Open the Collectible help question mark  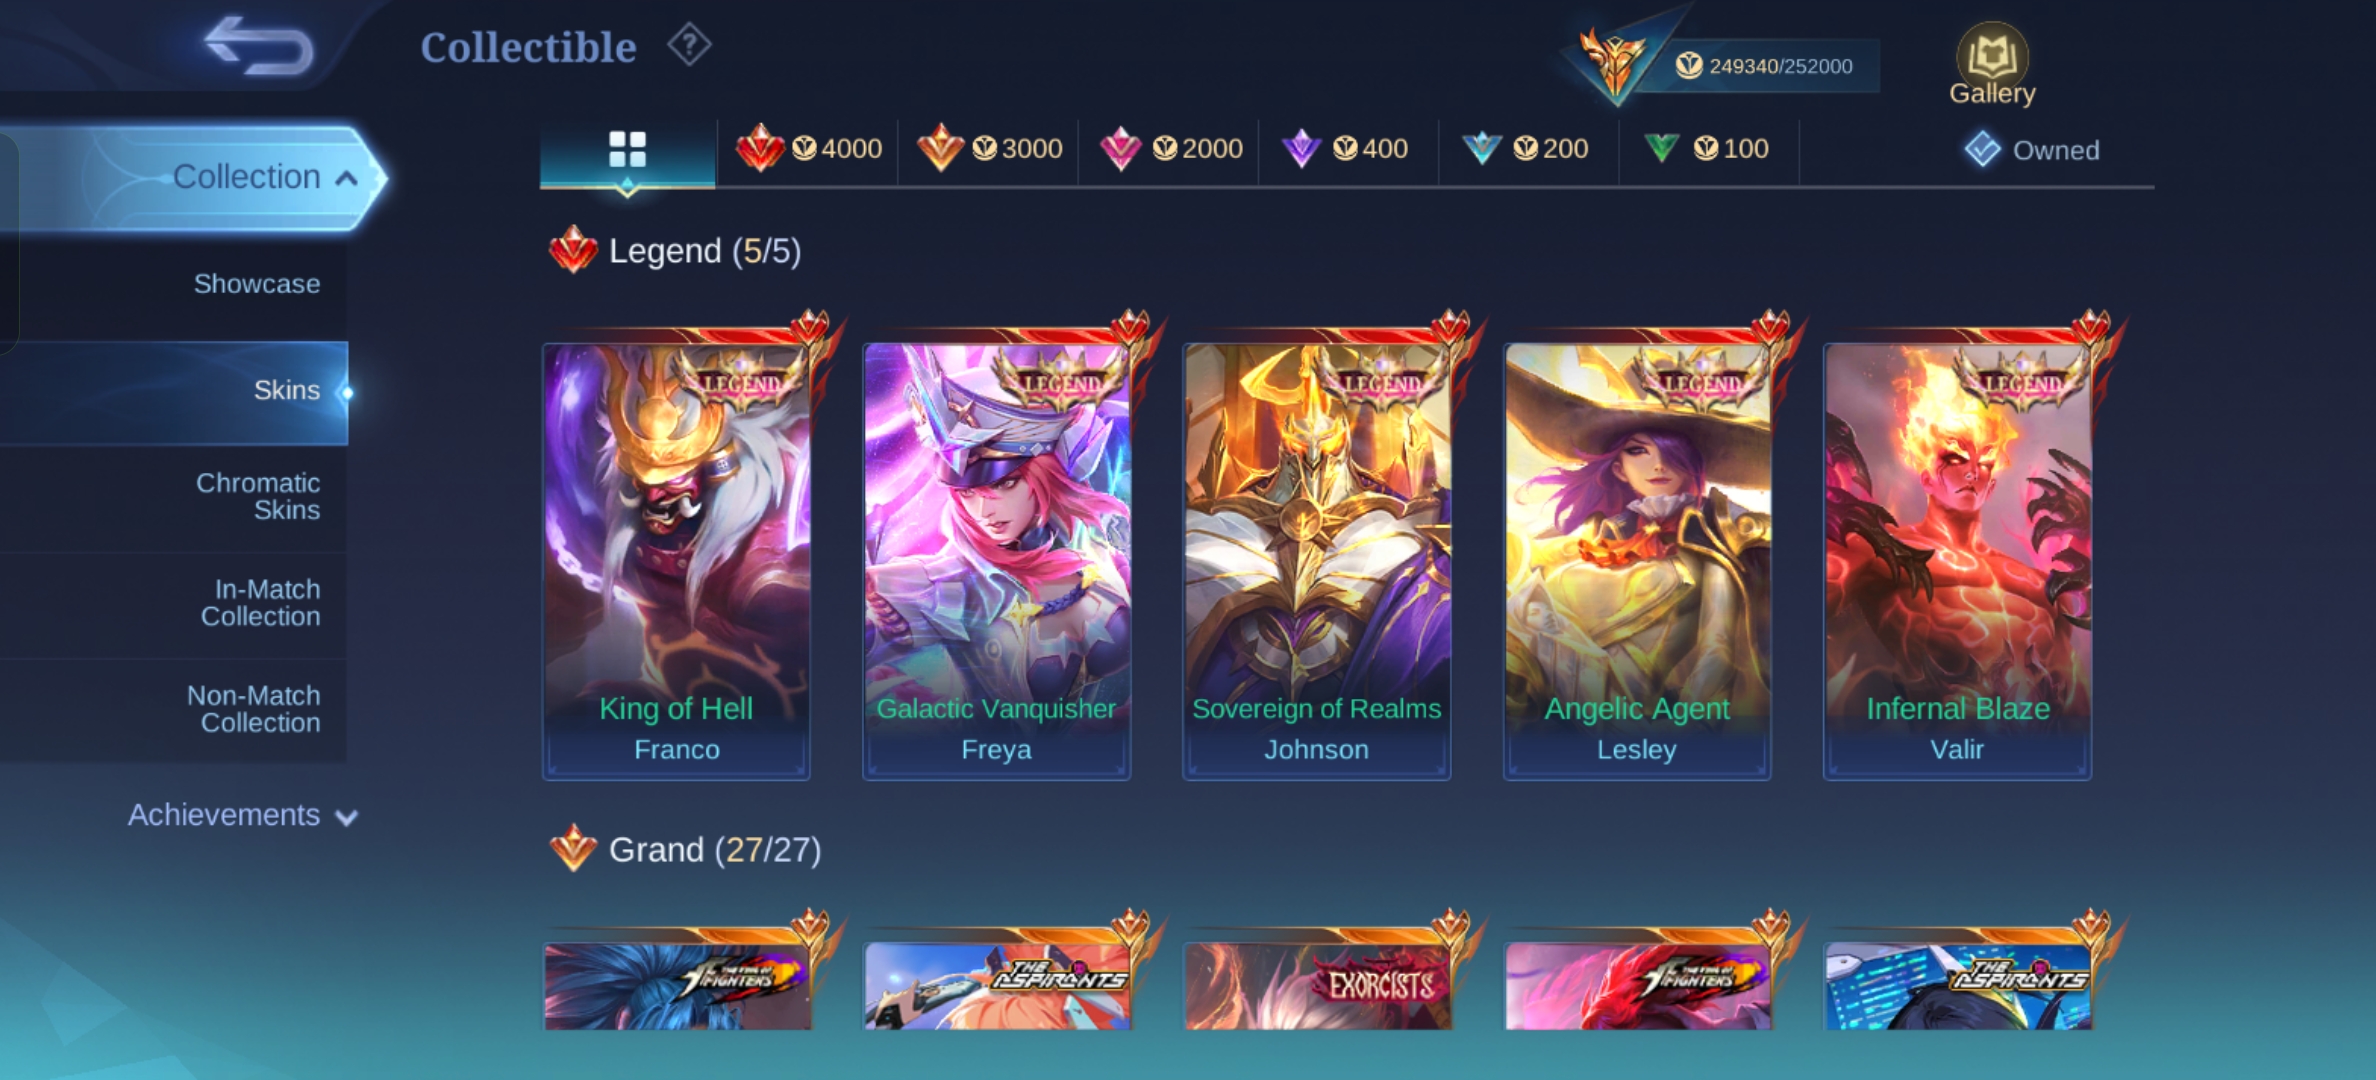click(x=689, y=45)
